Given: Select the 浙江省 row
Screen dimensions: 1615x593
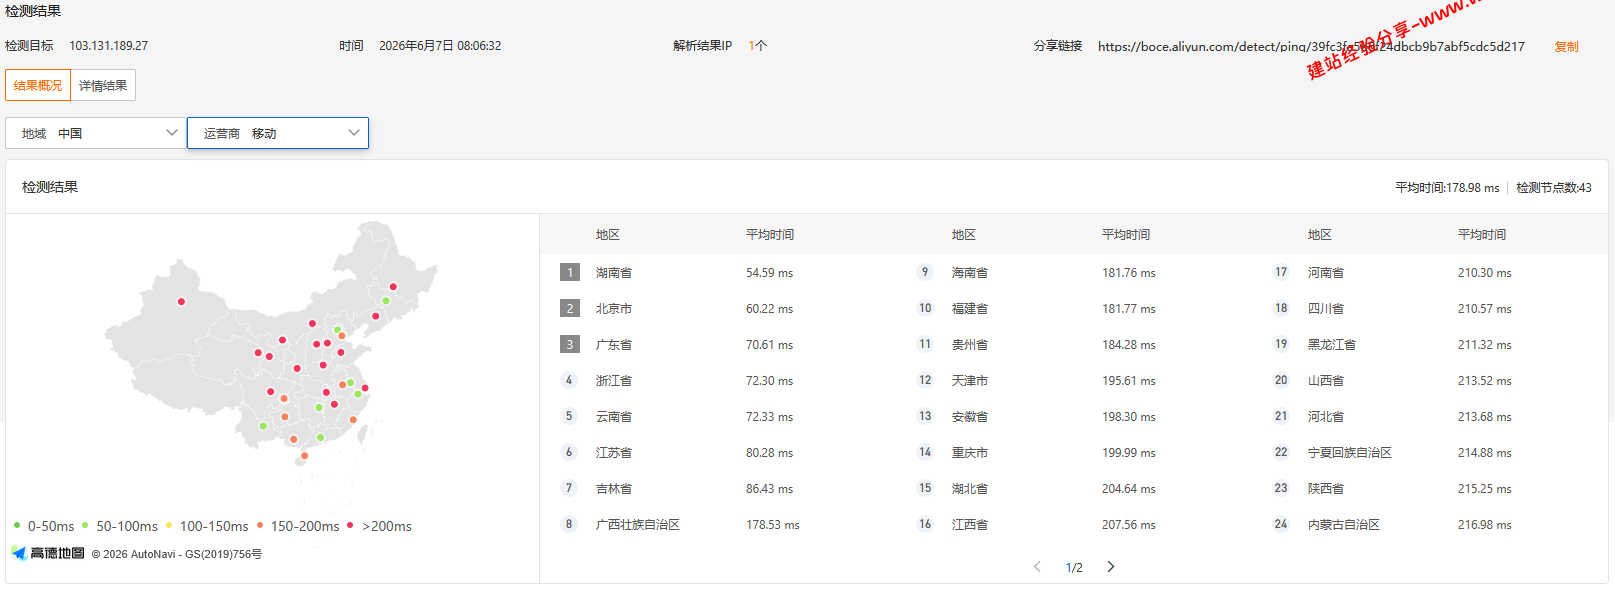Looking at the screenshot, I should [718, 380].
